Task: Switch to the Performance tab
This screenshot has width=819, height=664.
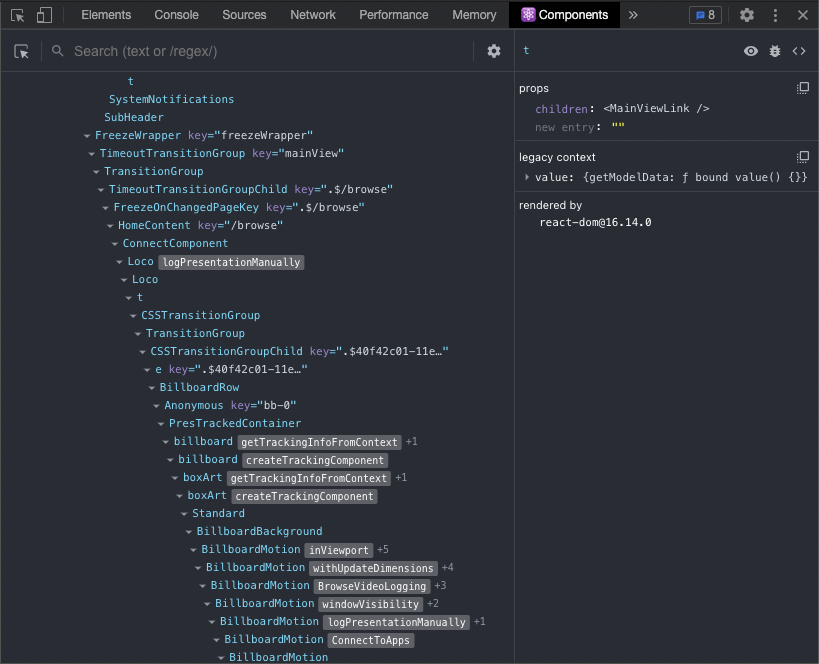Action: 393,15
